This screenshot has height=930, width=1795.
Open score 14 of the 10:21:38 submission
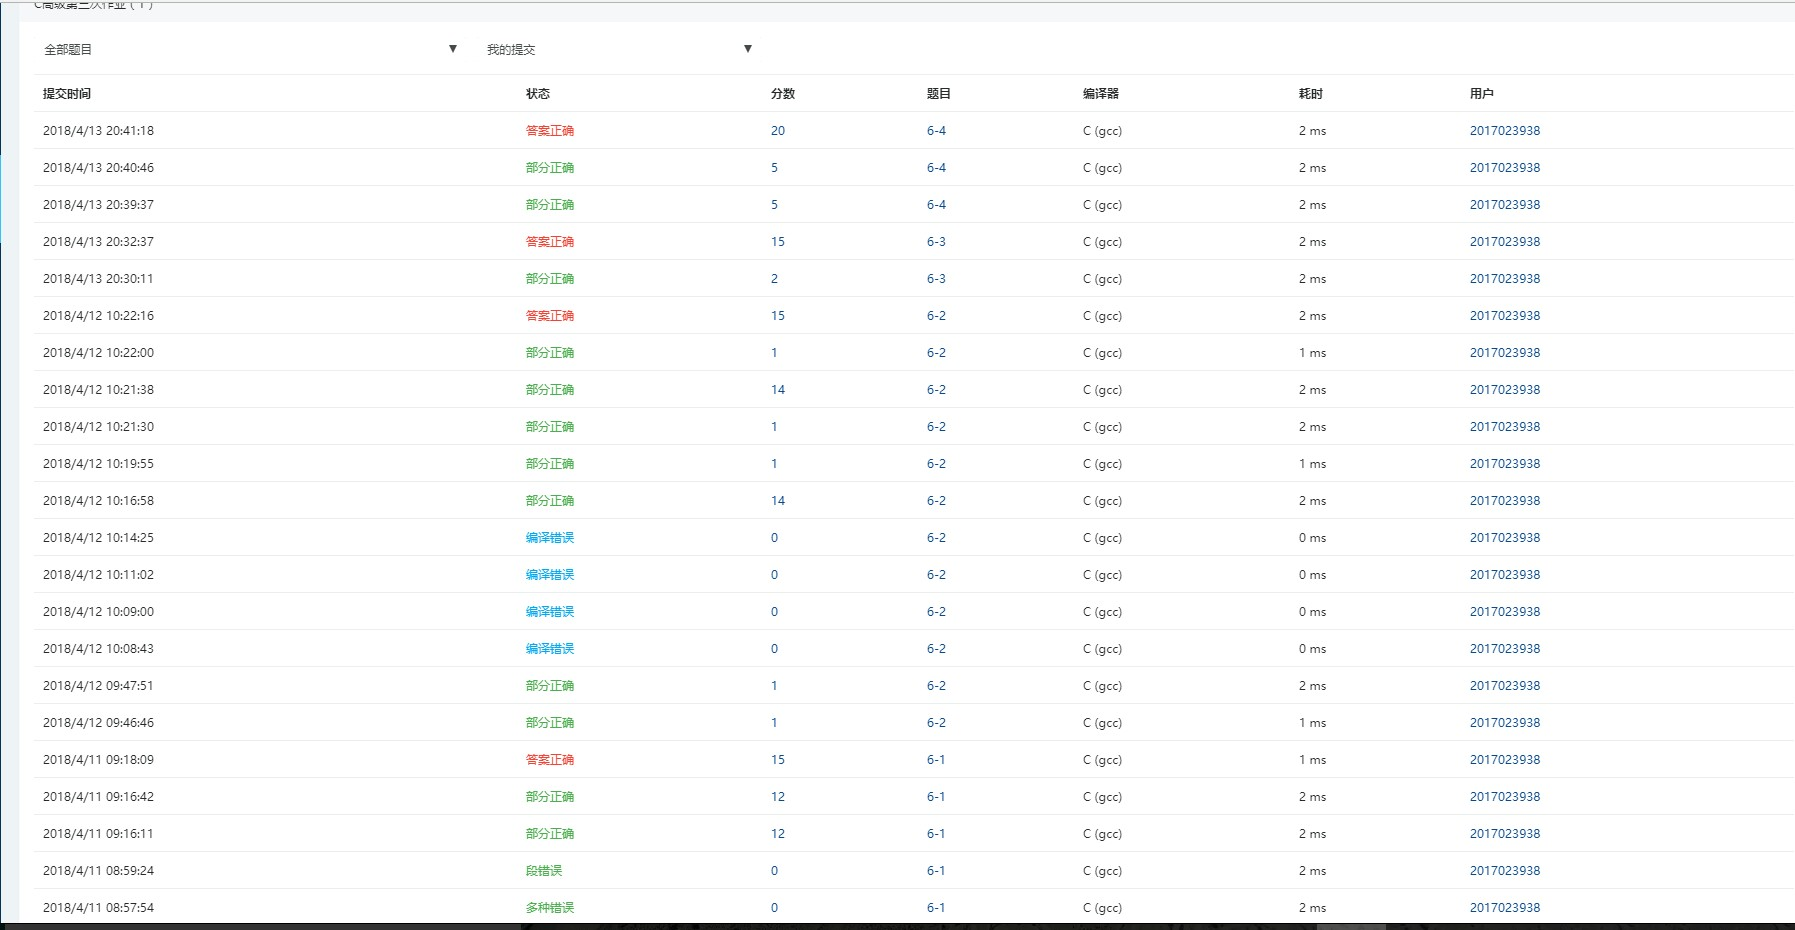[778, 390]
